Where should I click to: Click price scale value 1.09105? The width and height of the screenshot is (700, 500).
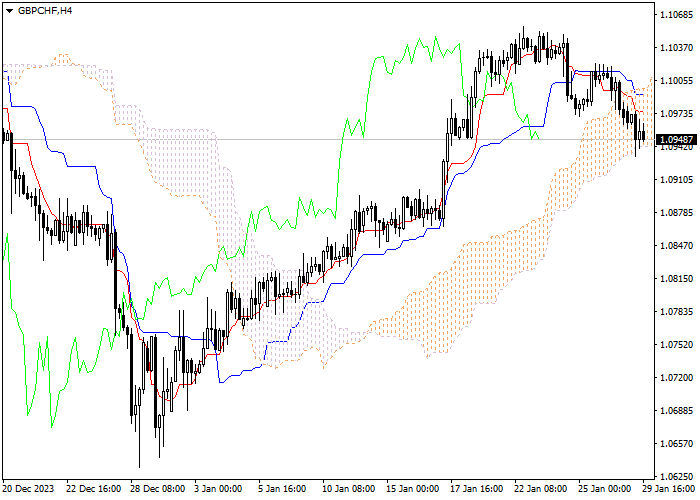click(x=676, y=179)
